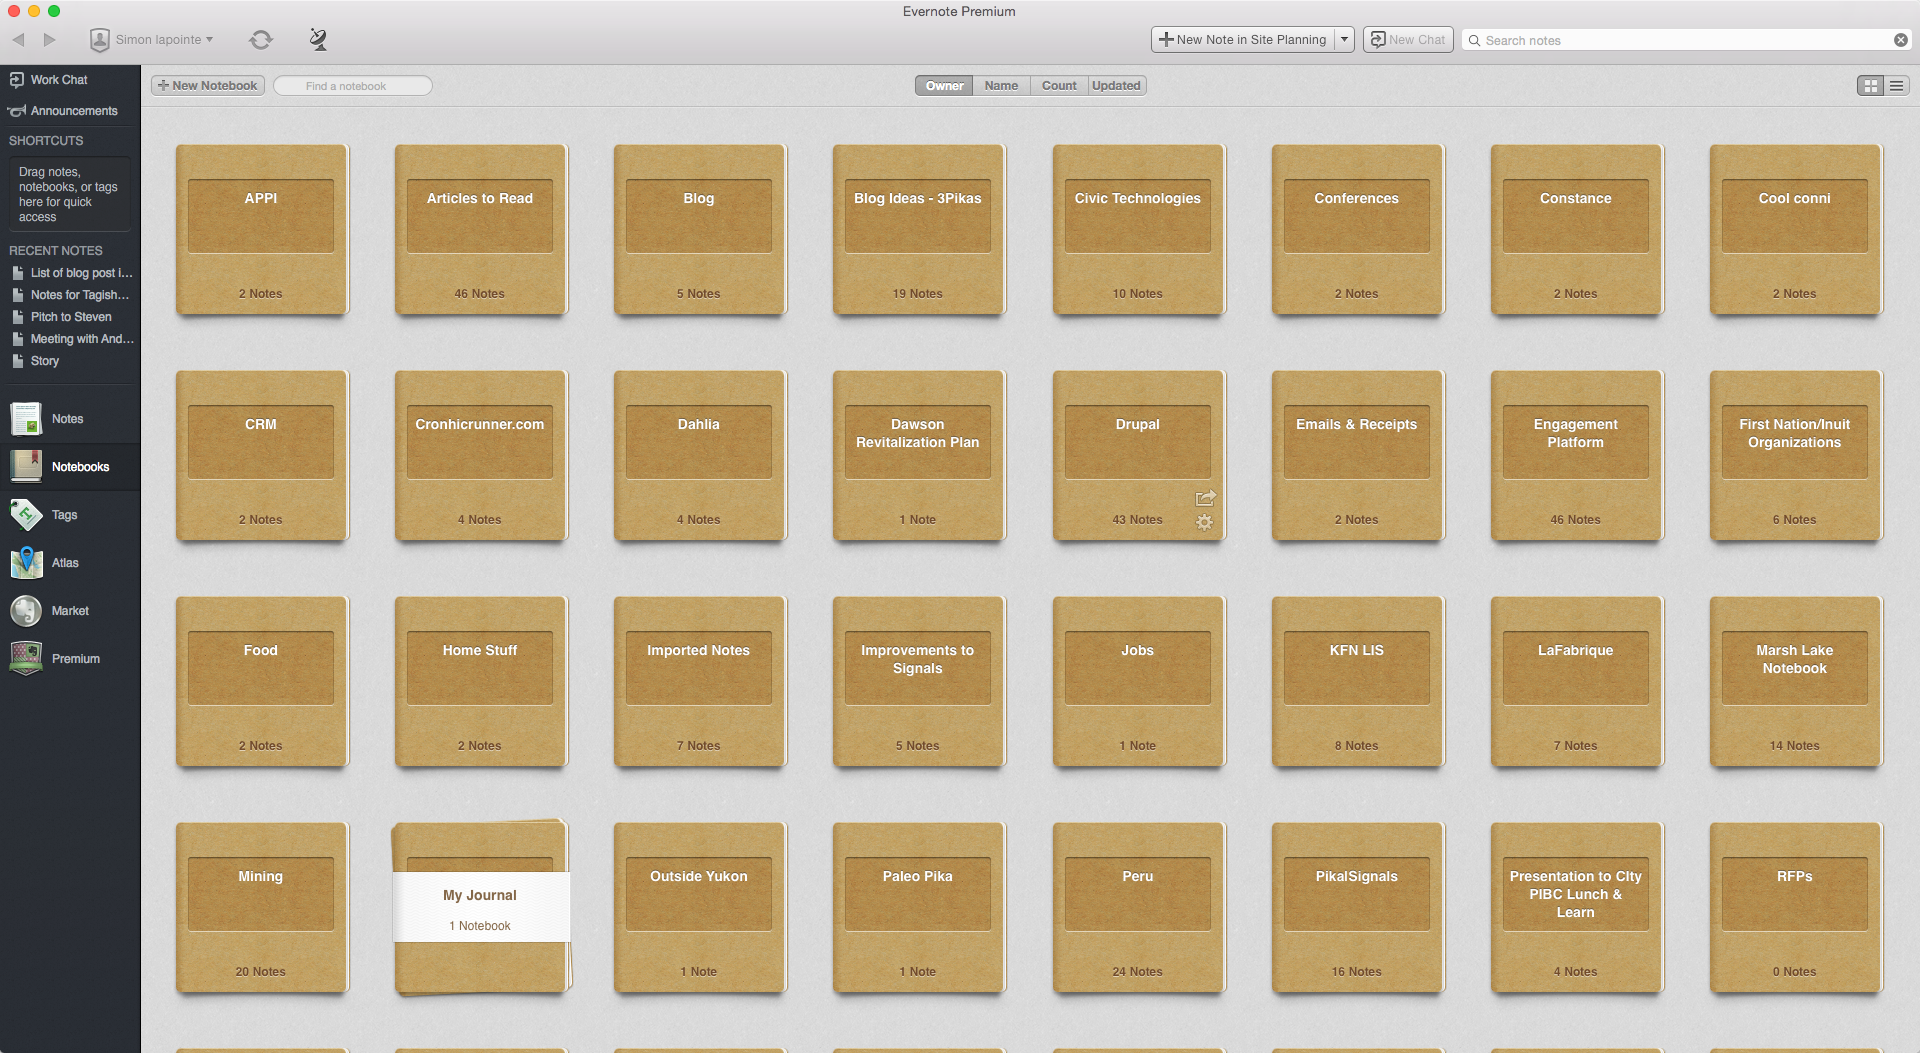
Task: Open recent note Notes for Tagish…
Action: (x=71, y=295)
